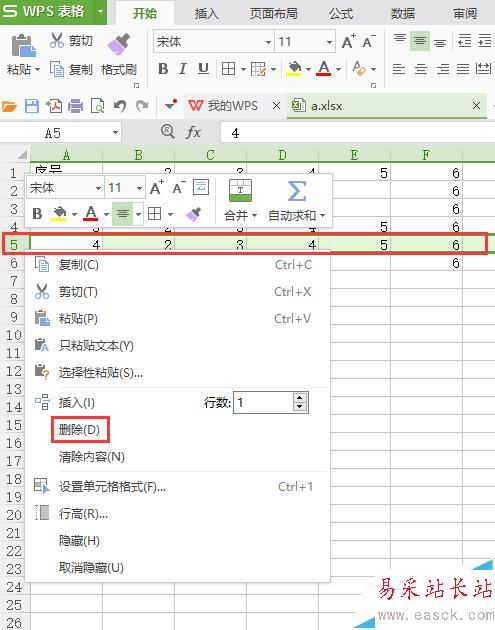Screen dimensions: 495x630
Task: Open the 公式 ribbon tab
Action: point(341,14)
